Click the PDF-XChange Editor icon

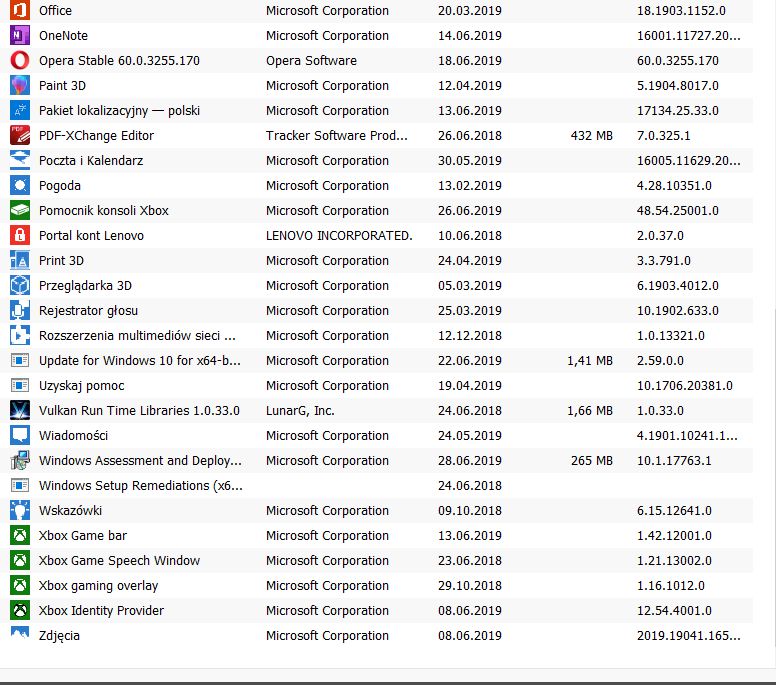coord(20,136)
